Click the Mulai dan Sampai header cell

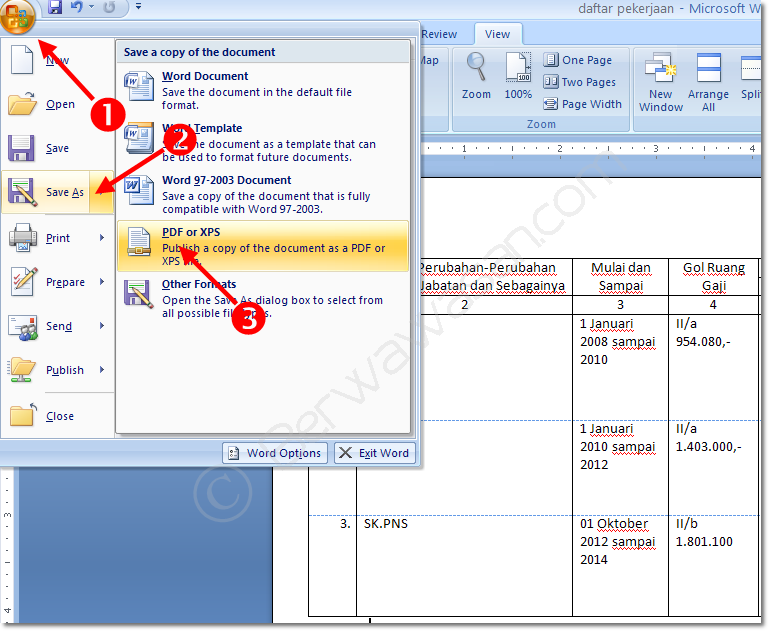pos(620,277)
